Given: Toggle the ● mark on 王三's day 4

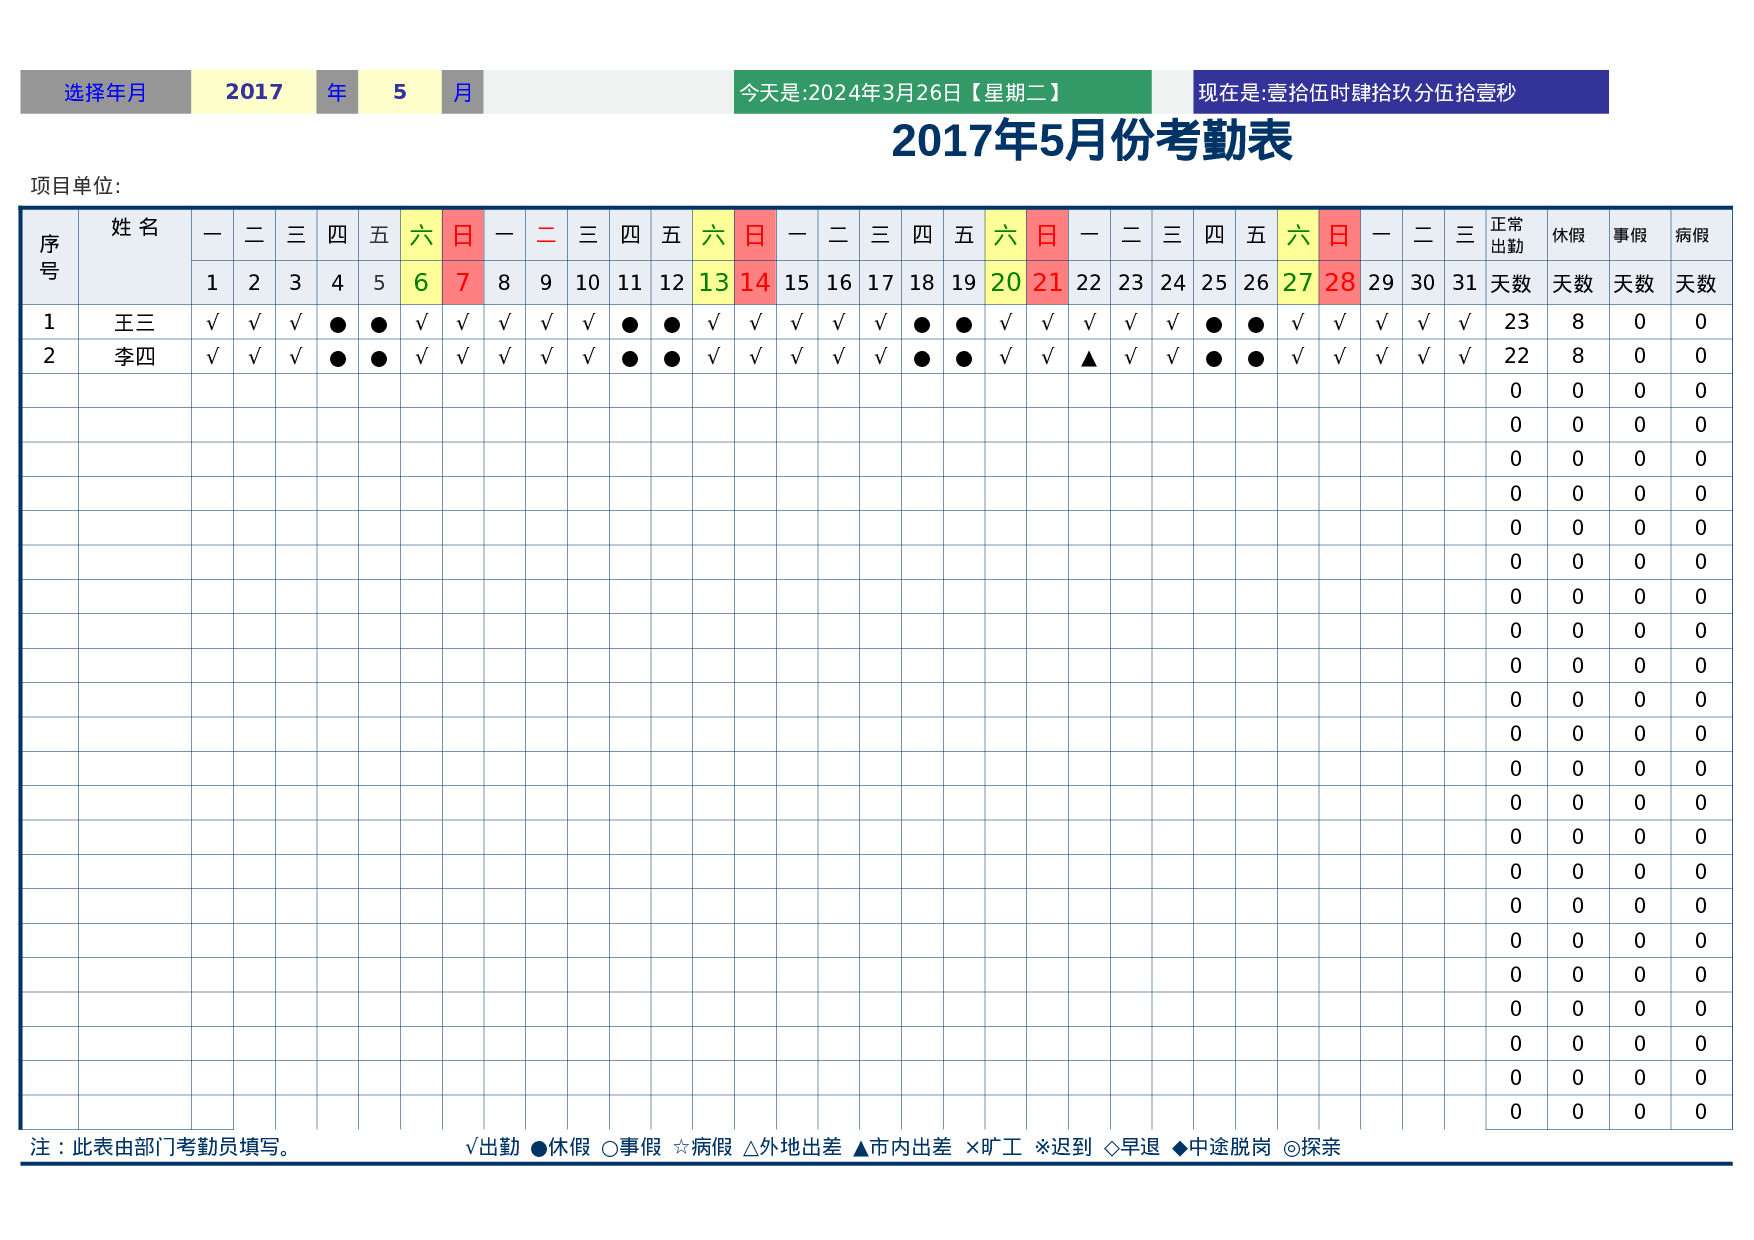Looking at the screenshot, I should coord(336,322).
